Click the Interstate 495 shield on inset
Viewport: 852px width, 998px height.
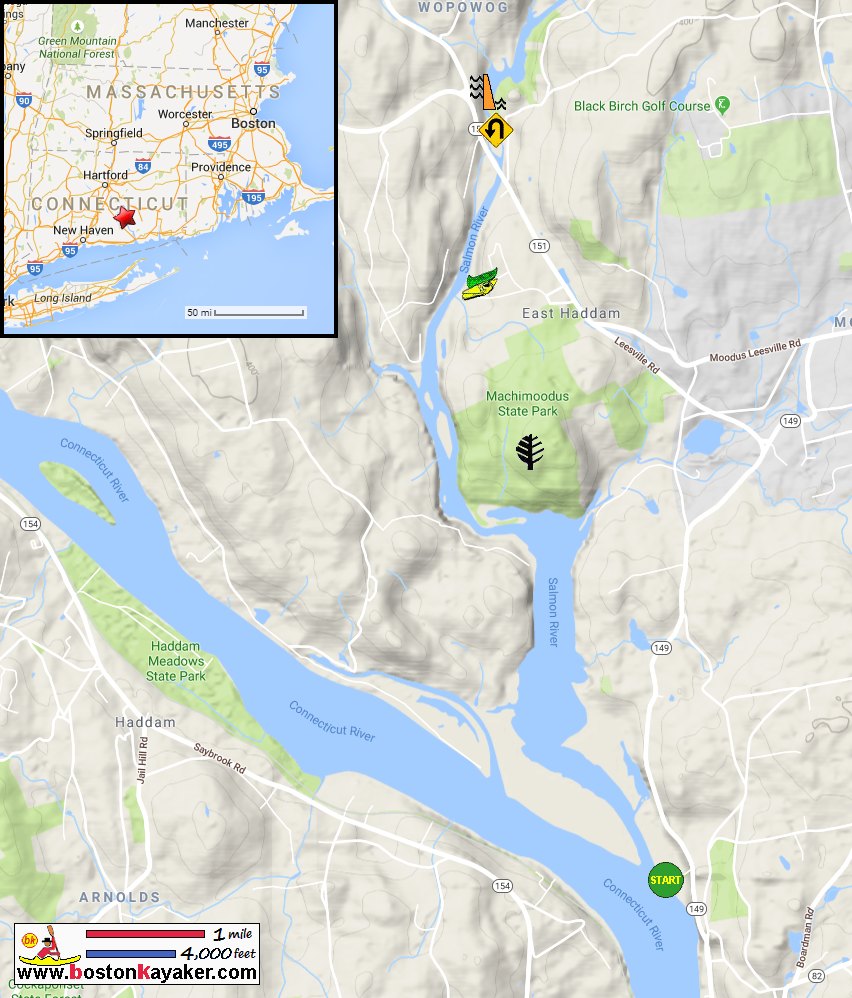coord(220,144)
